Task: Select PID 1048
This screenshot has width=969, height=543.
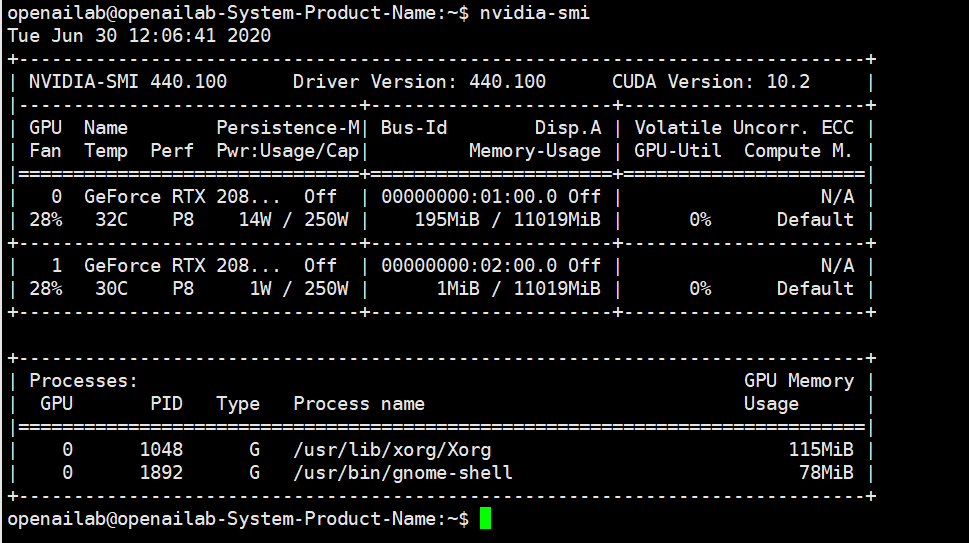Action: click(x=161, y=450)
